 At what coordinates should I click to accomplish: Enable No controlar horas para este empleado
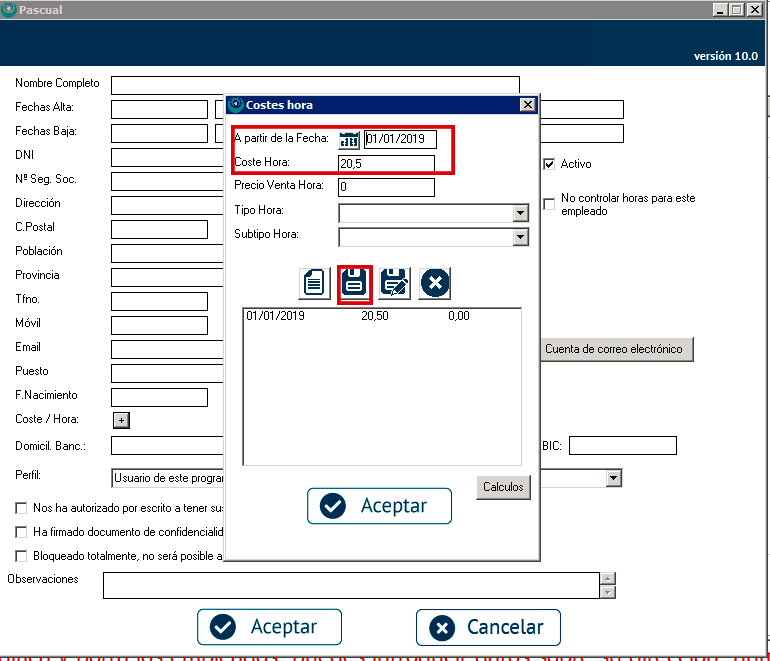pos(549,205)
